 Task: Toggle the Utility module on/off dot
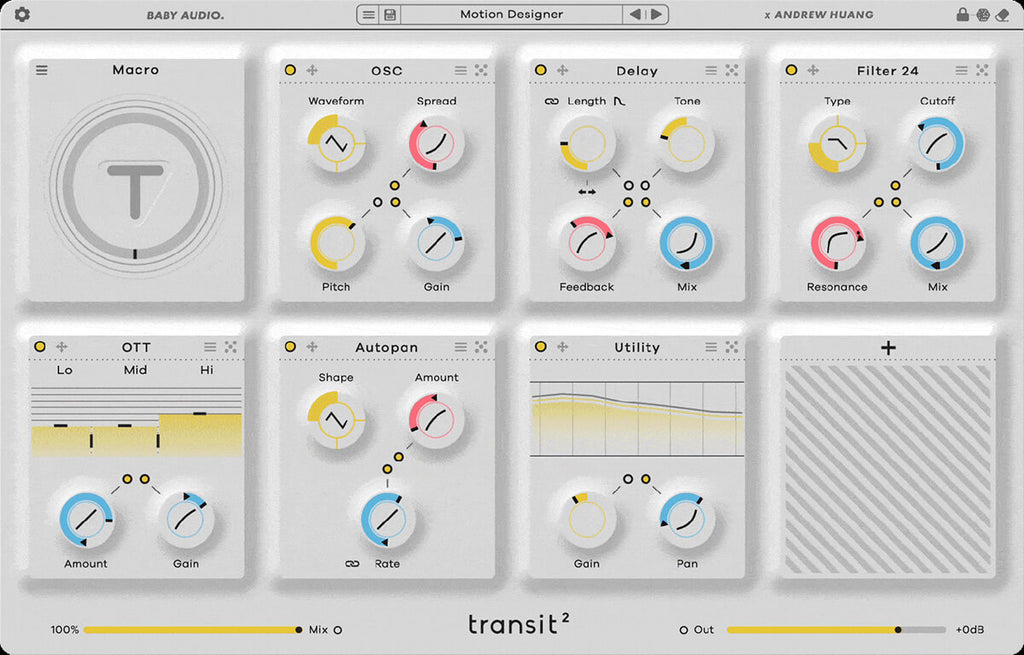541,347
